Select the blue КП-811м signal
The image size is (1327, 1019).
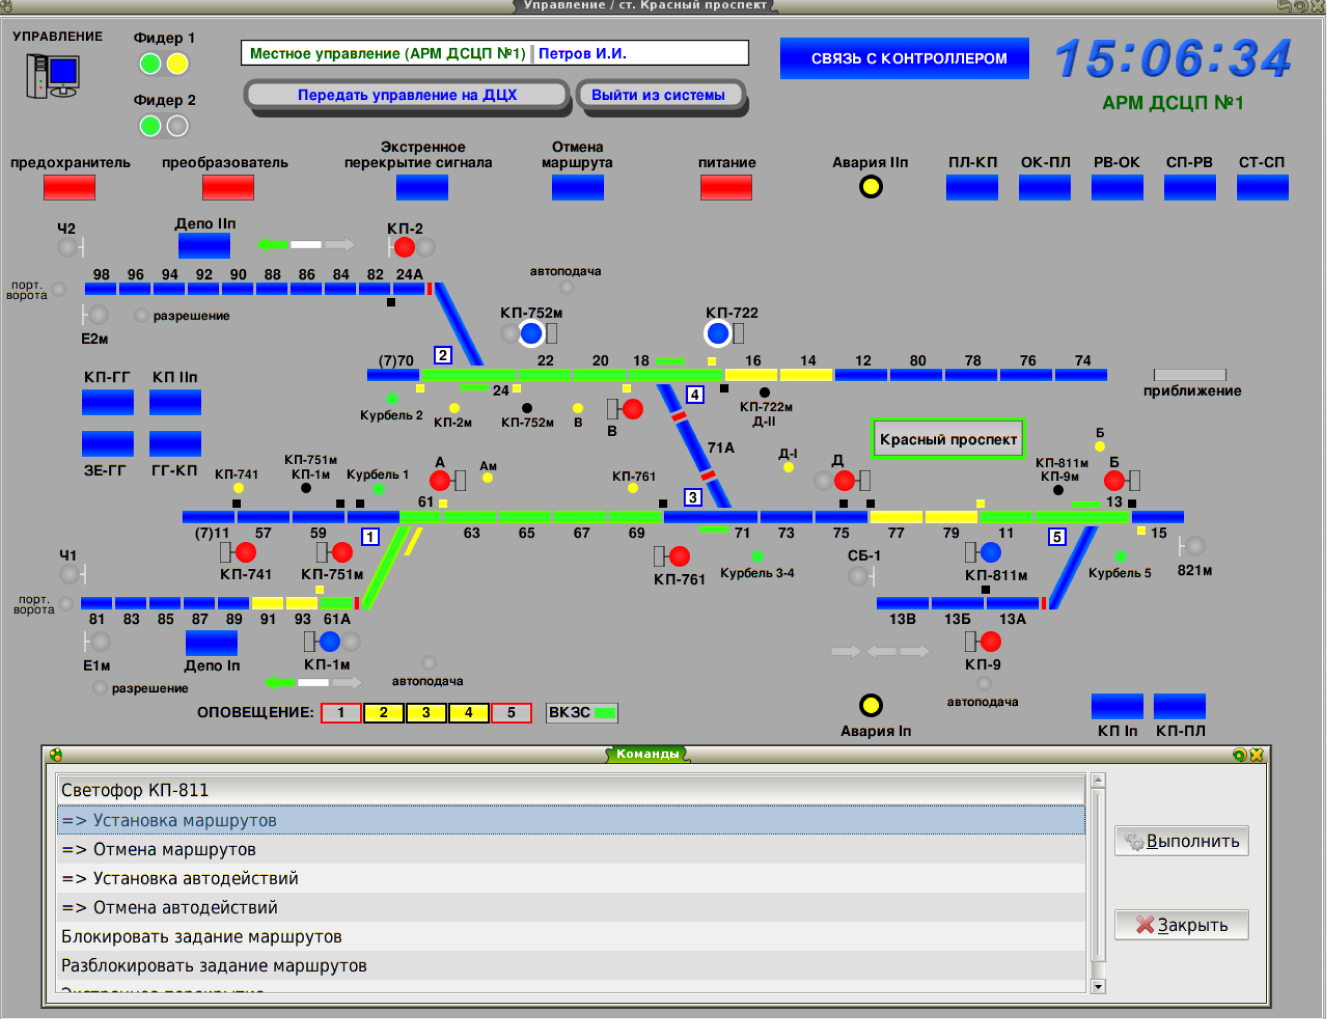click(x=990, y=552)
